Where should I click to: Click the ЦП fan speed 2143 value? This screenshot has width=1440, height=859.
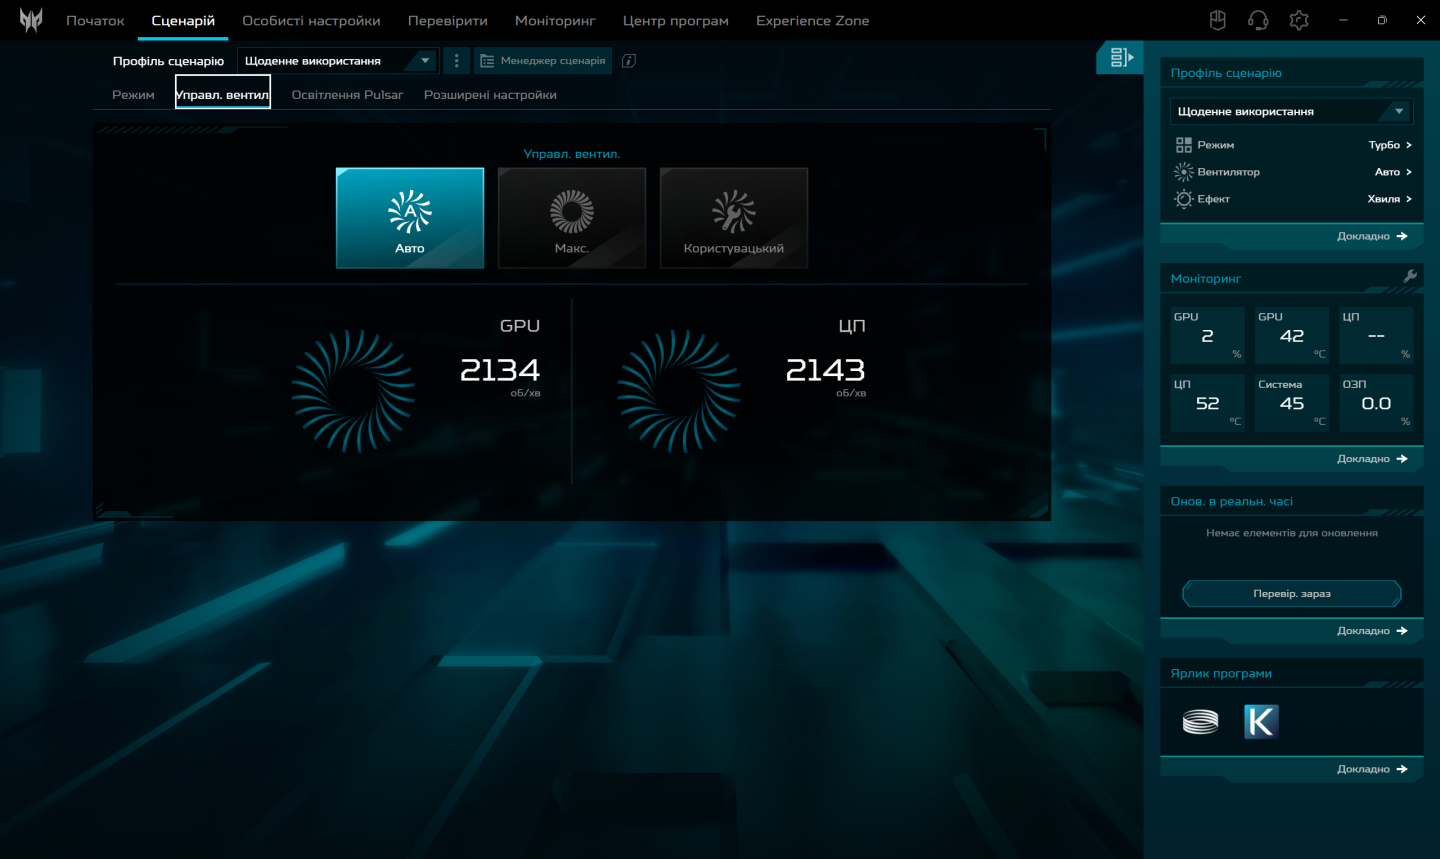[x=825, y=370]
